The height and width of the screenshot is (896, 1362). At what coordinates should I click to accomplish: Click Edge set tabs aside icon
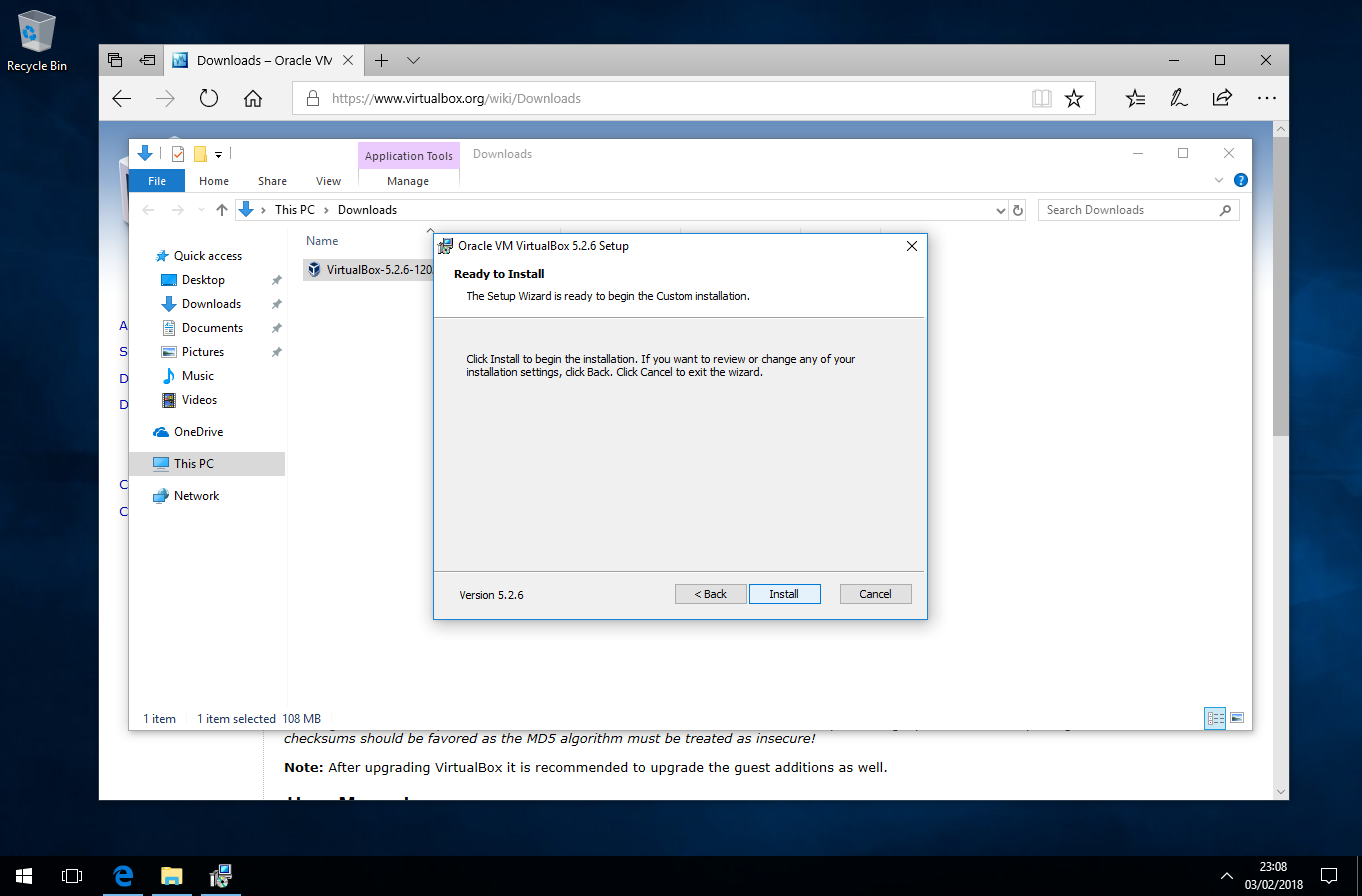click(x=147, y=60)
